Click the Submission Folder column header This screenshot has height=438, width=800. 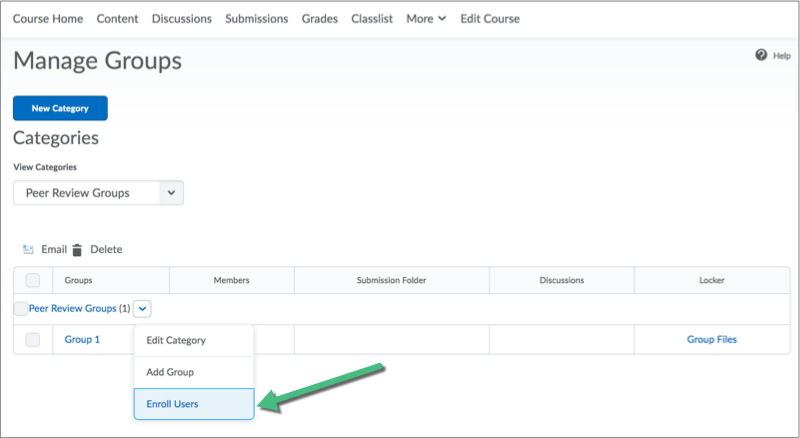(391, 280)
